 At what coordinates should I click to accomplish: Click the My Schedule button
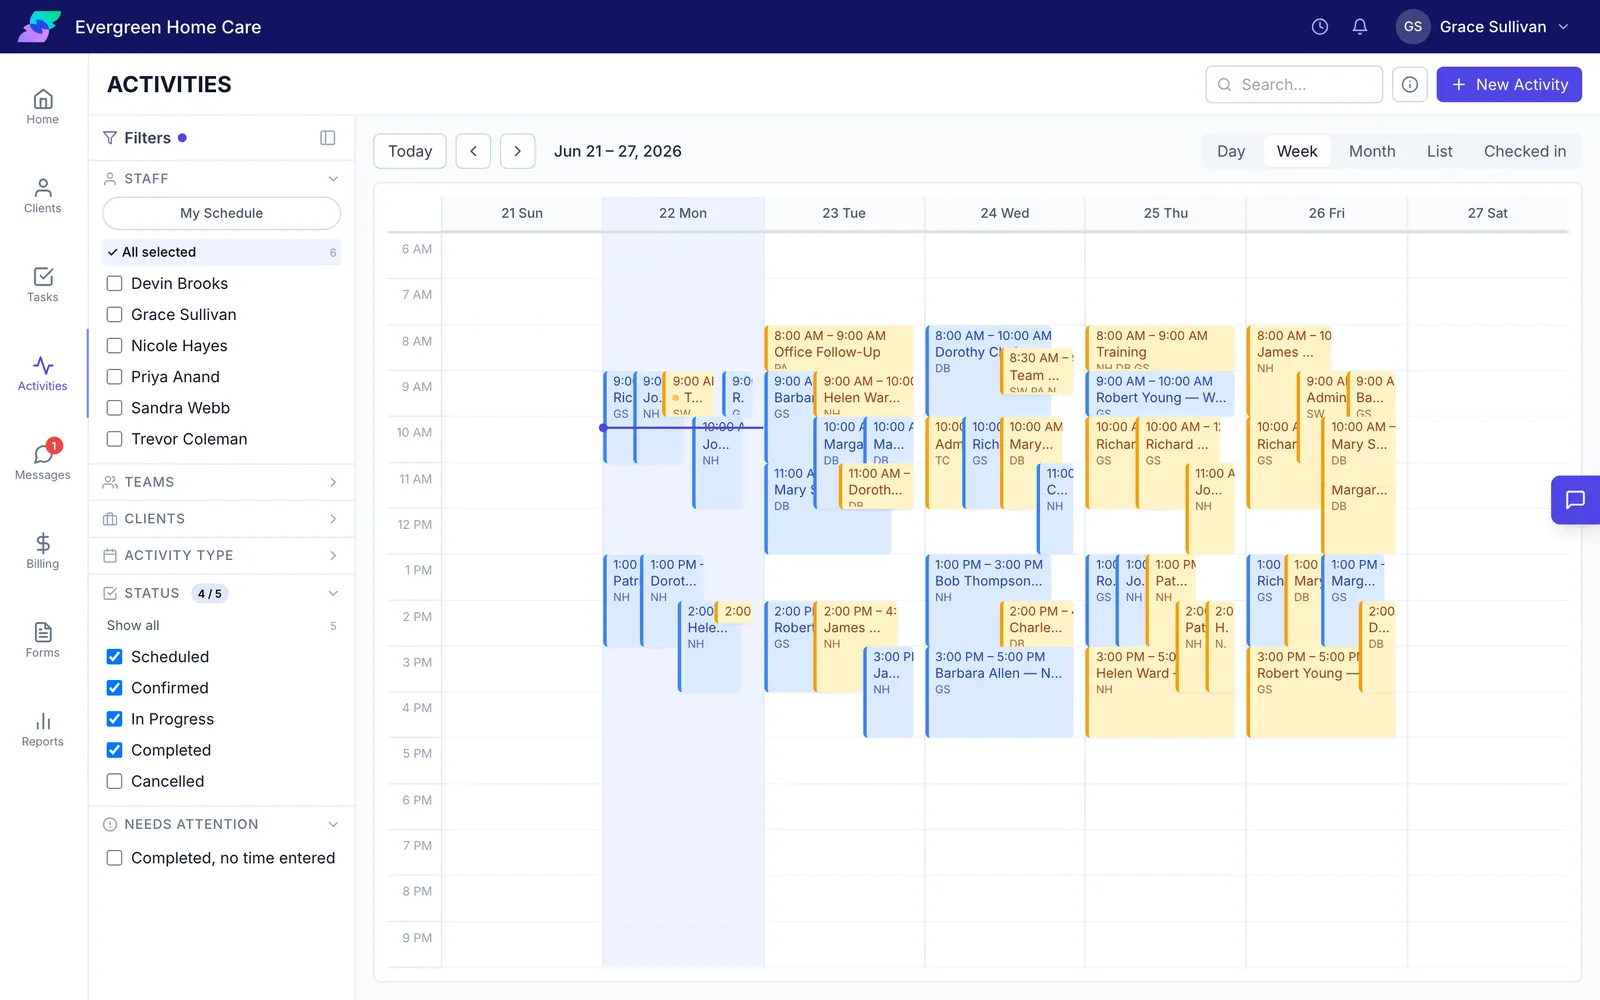(x=222, y=213)
